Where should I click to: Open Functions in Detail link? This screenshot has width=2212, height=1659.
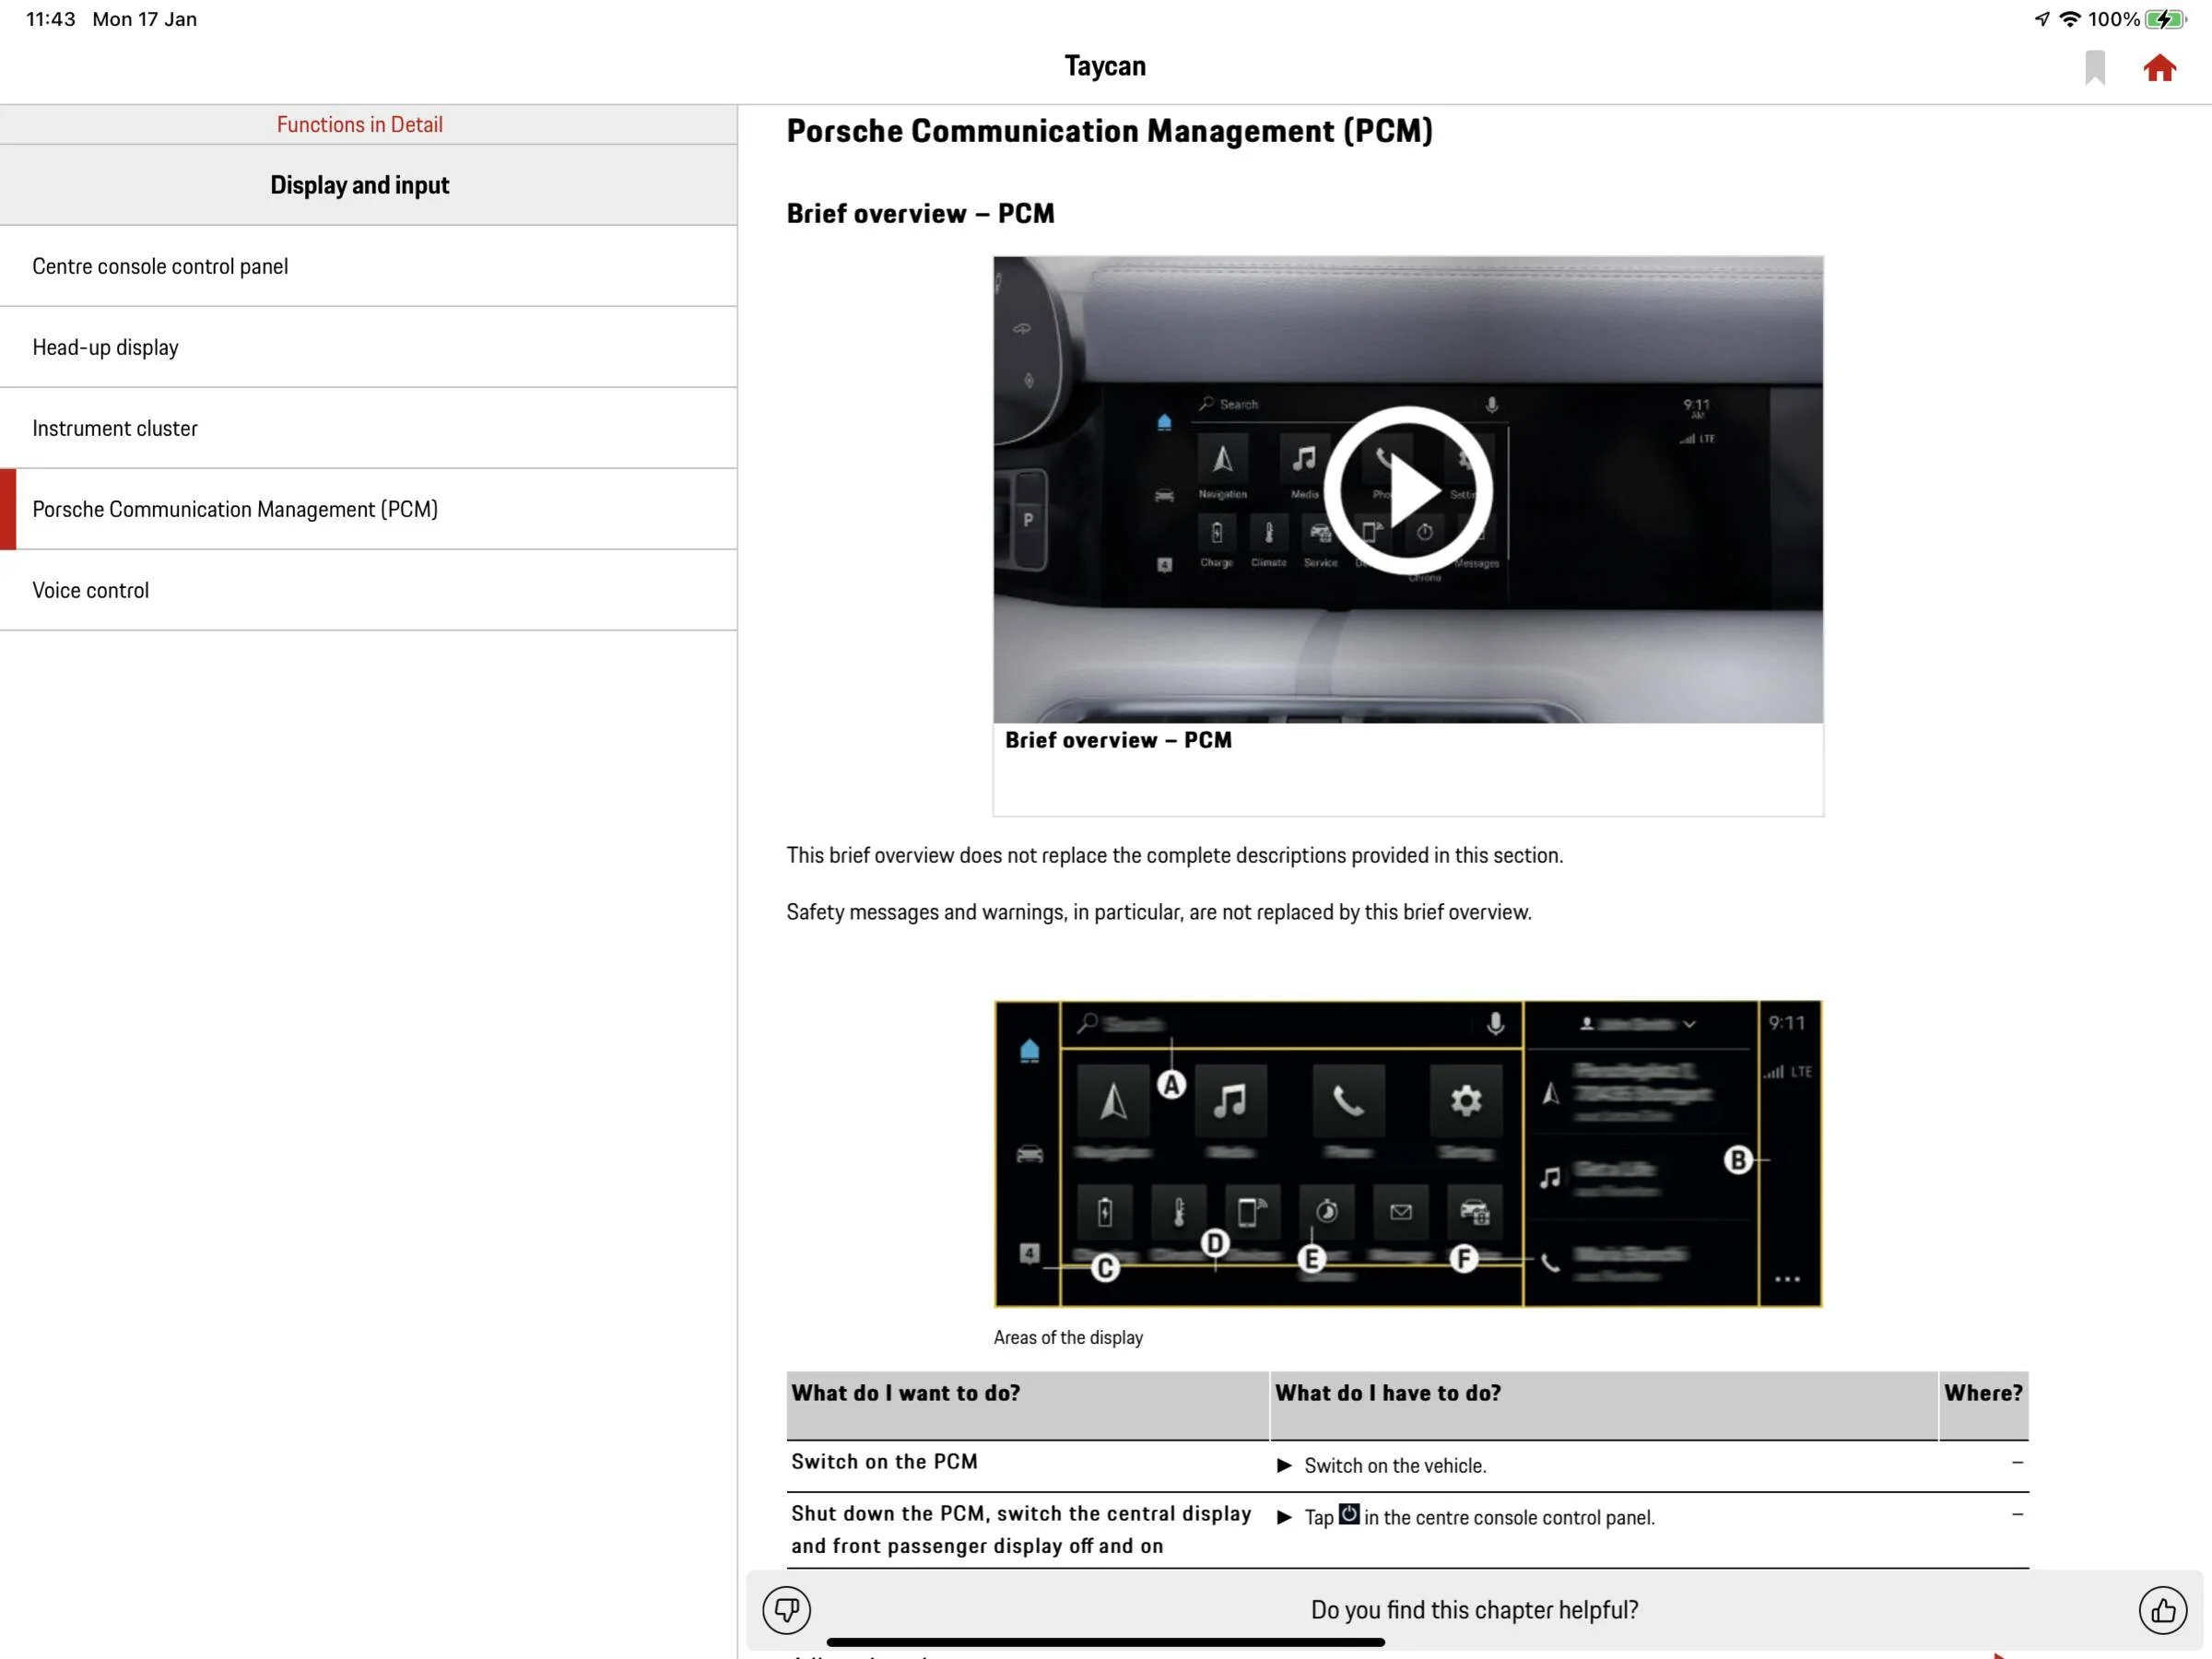click(x=360, y=124)
